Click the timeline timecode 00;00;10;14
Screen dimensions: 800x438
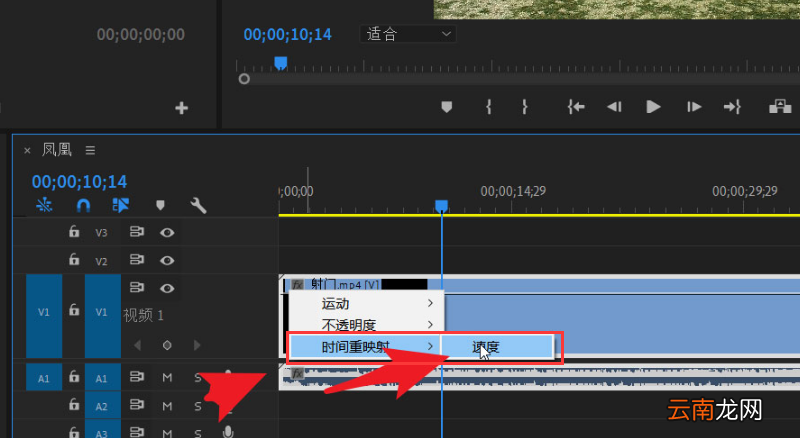79,182
